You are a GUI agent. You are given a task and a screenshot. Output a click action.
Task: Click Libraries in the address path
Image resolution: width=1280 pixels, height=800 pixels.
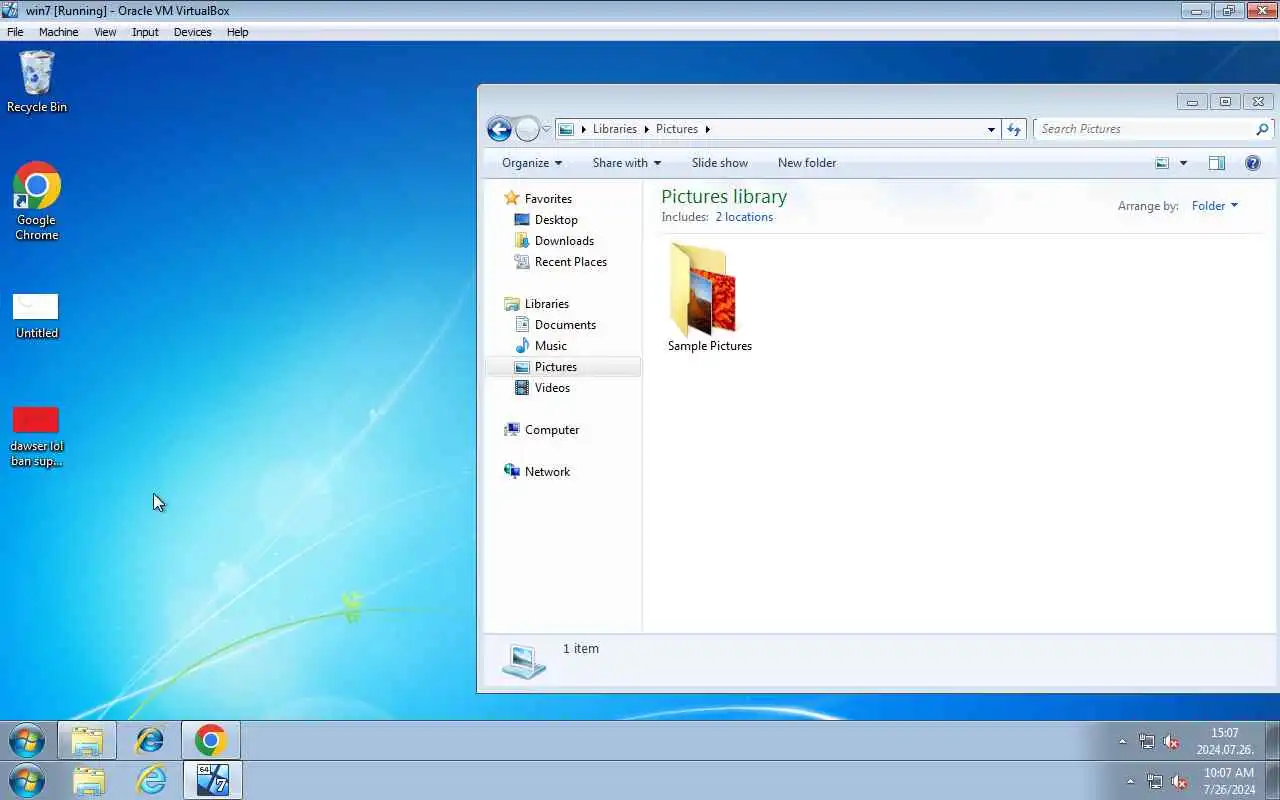click(614, 129)
